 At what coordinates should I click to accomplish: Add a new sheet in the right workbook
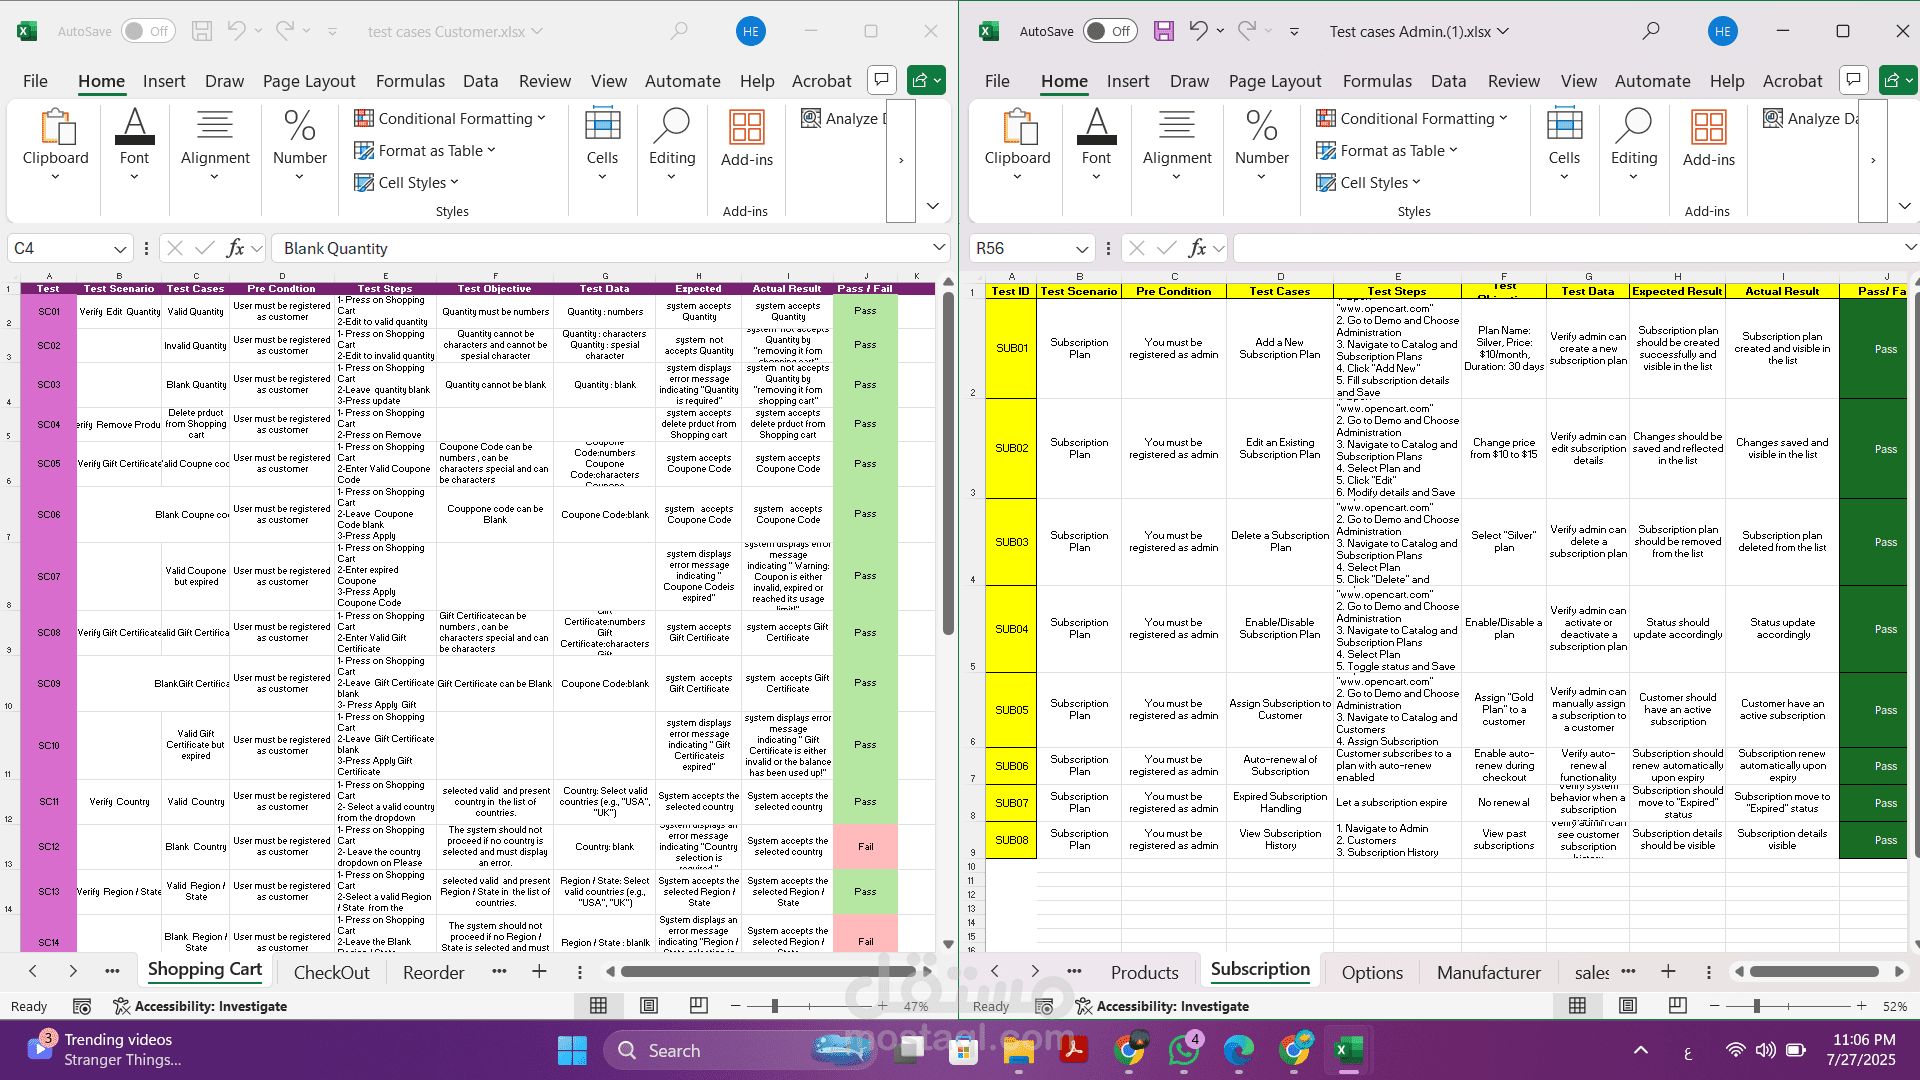coord(1668,972)
